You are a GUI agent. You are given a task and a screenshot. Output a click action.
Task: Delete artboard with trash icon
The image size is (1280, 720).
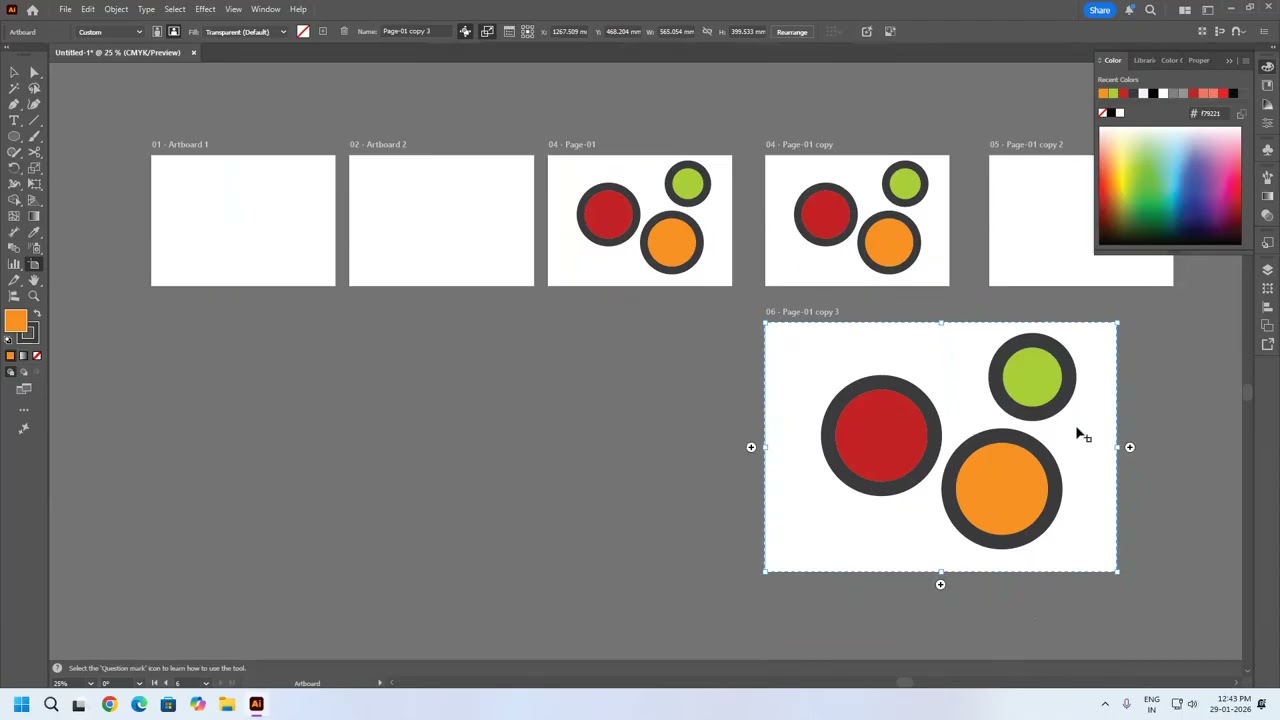point(344,31)
